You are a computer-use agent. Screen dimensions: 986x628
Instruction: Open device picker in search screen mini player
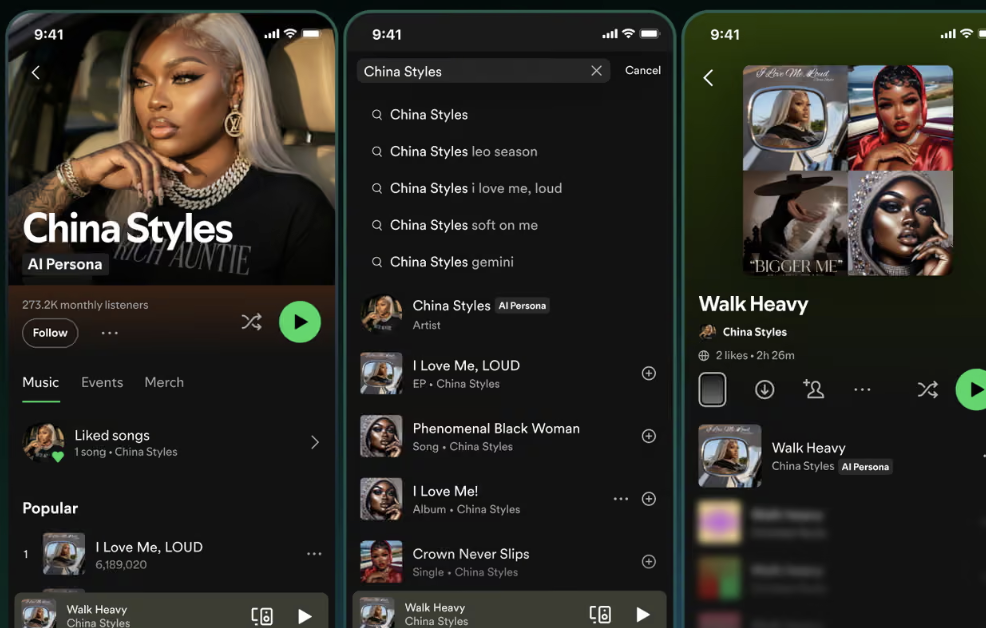coord(600,614)
